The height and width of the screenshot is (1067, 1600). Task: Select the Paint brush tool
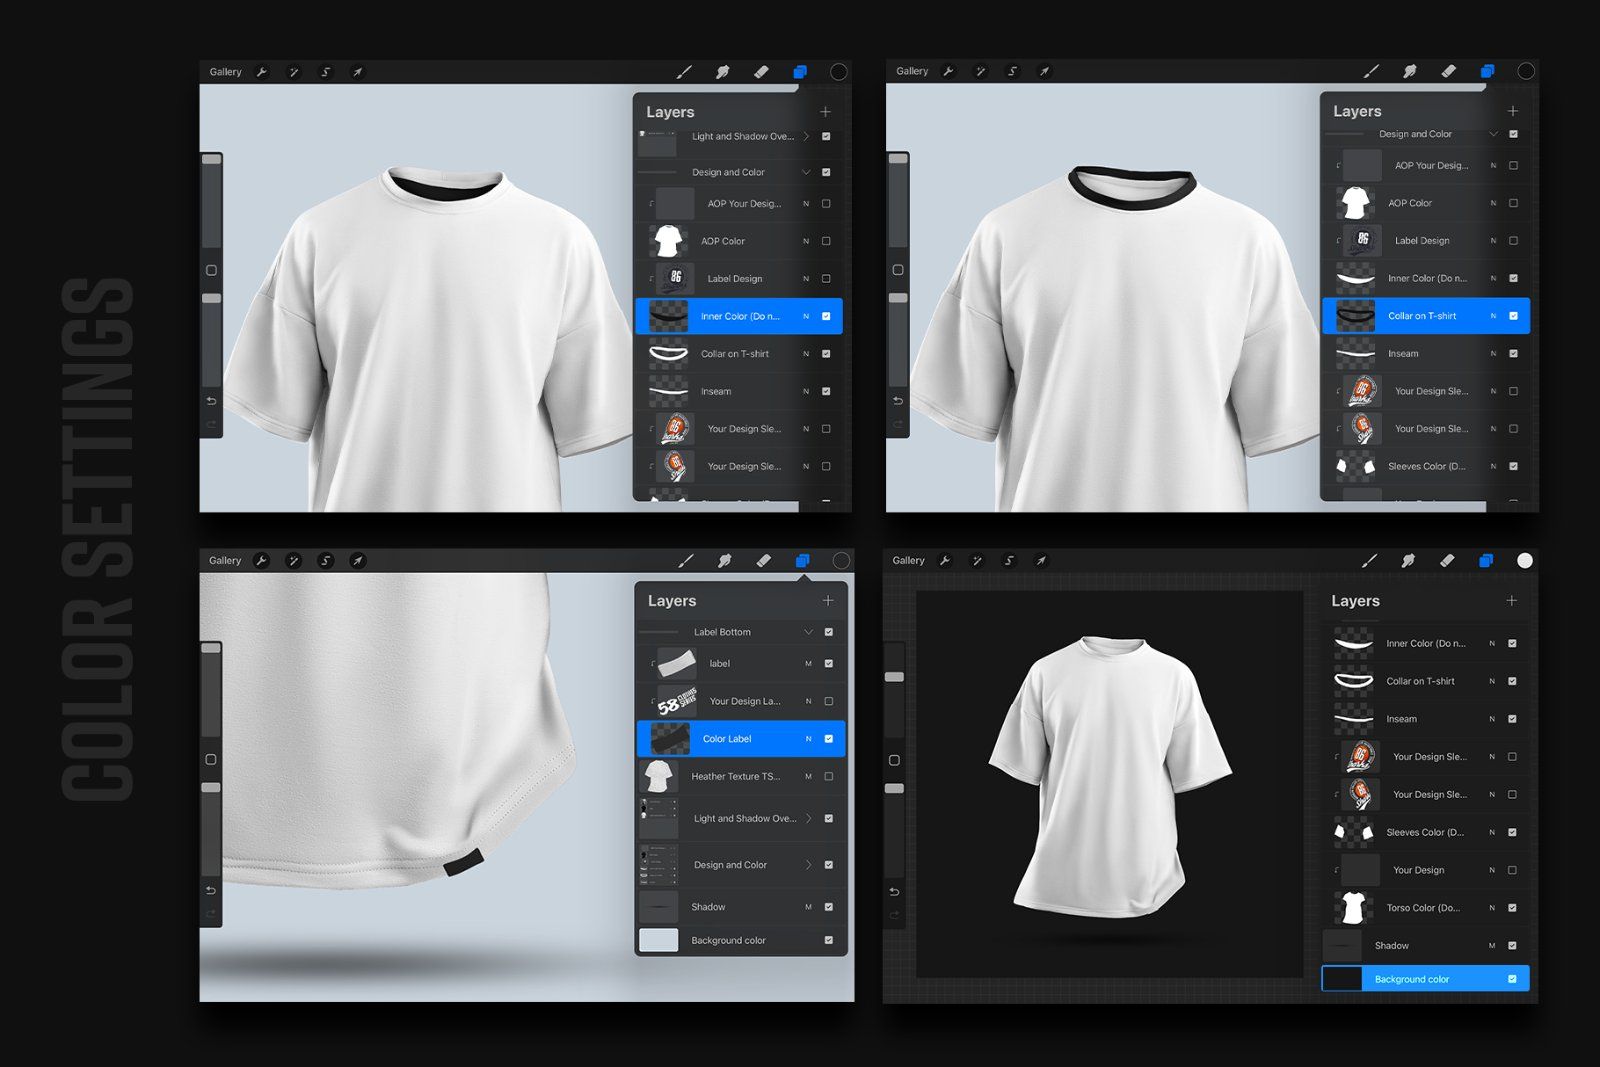click(685, 71)
